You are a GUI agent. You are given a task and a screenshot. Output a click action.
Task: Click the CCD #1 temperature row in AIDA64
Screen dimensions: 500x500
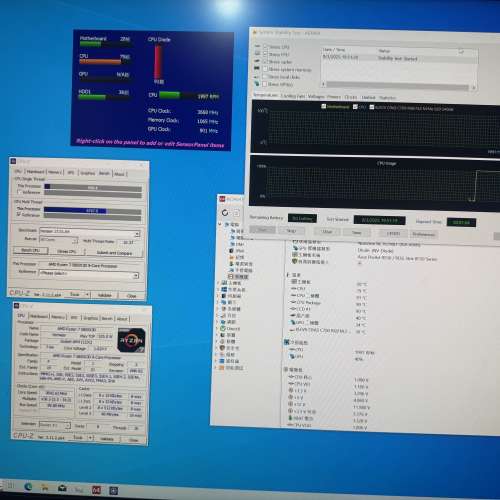329,310
